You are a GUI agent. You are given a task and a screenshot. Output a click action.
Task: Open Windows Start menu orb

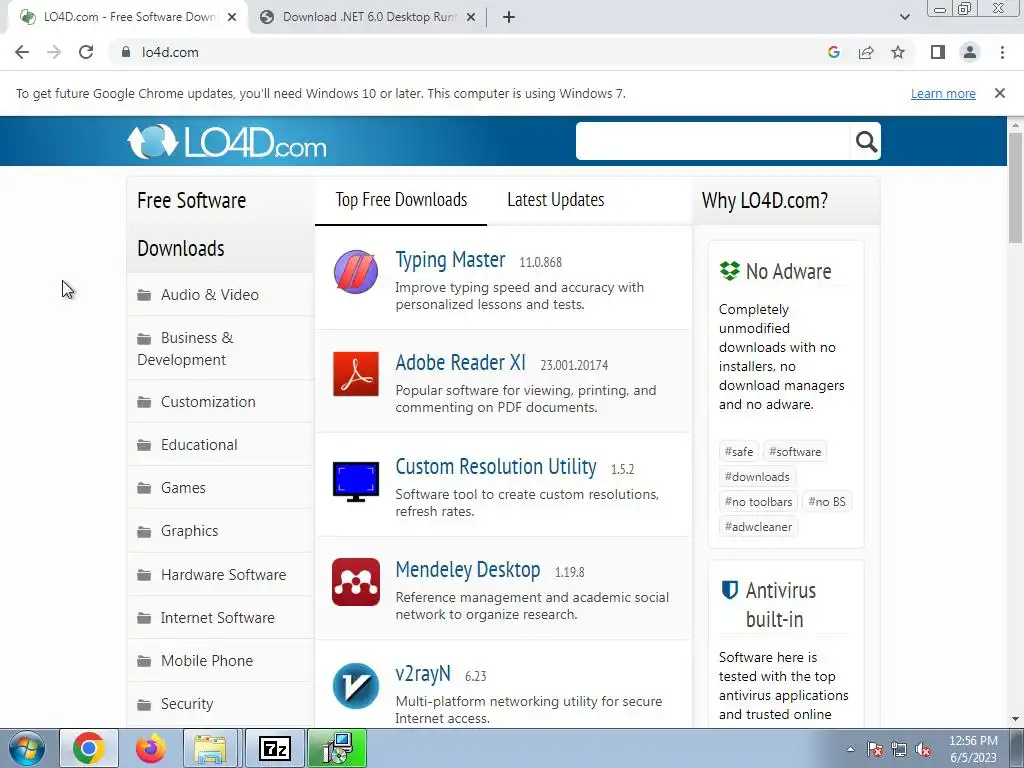[27, 748]
